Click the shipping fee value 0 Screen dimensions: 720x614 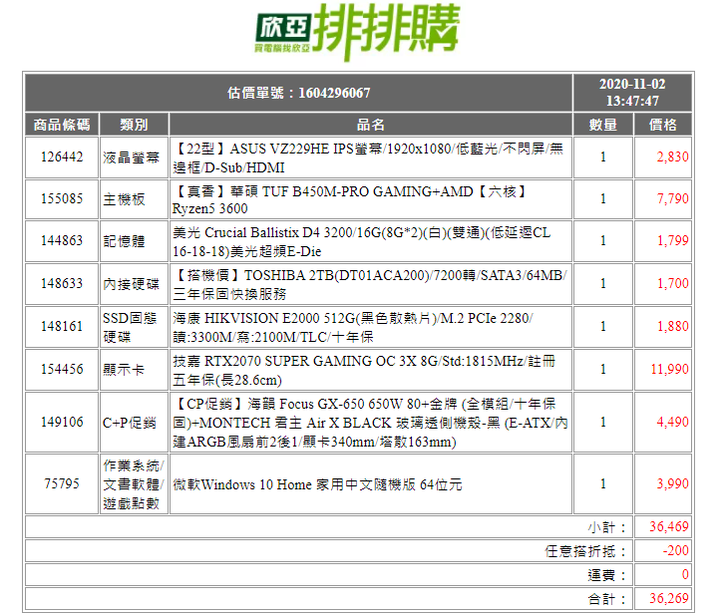(x=685, y=574)
